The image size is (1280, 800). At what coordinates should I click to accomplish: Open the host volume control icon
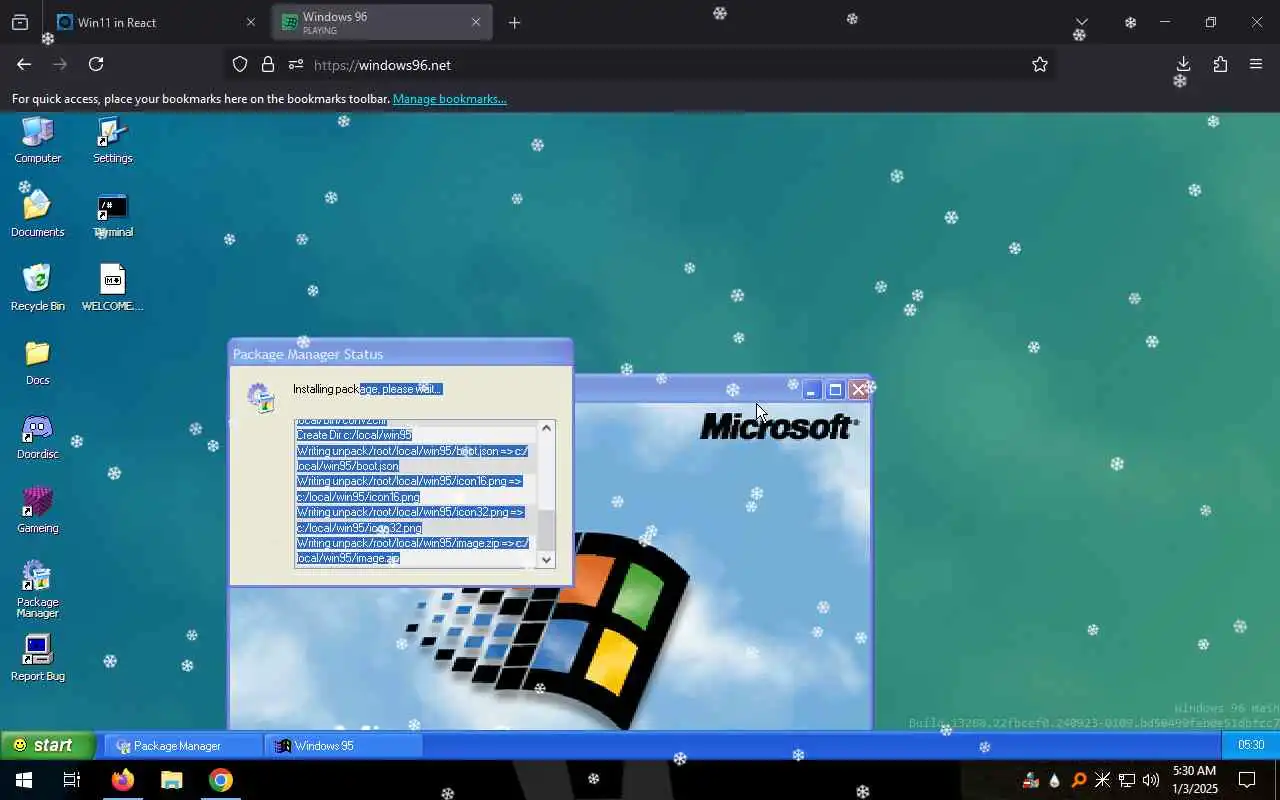point(1150,780)
